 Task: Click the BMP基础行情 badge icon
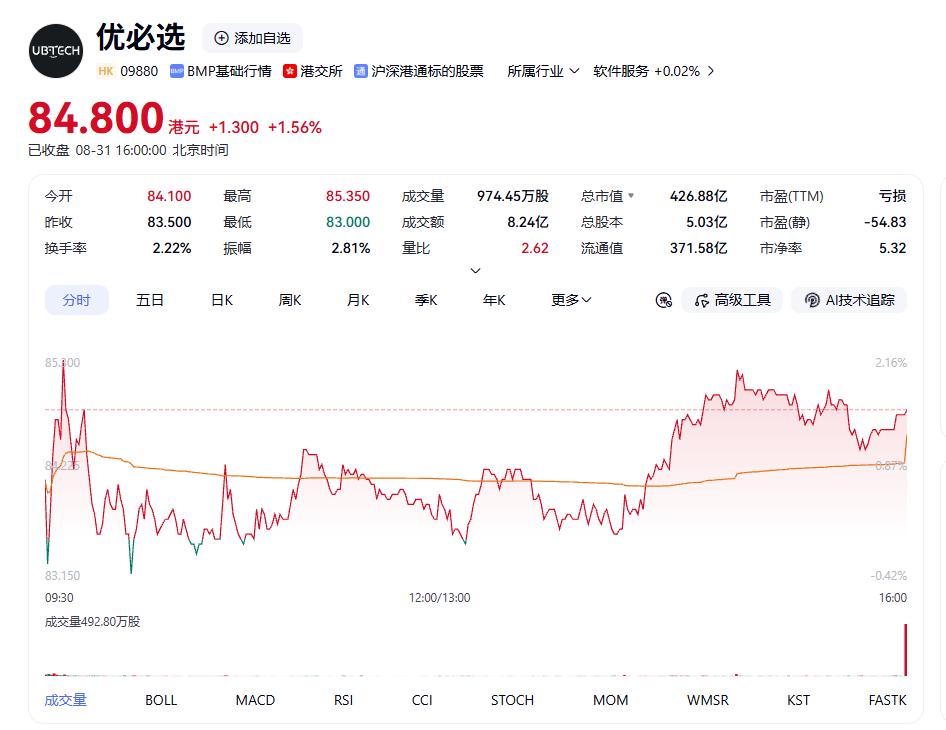coord(176,71)
